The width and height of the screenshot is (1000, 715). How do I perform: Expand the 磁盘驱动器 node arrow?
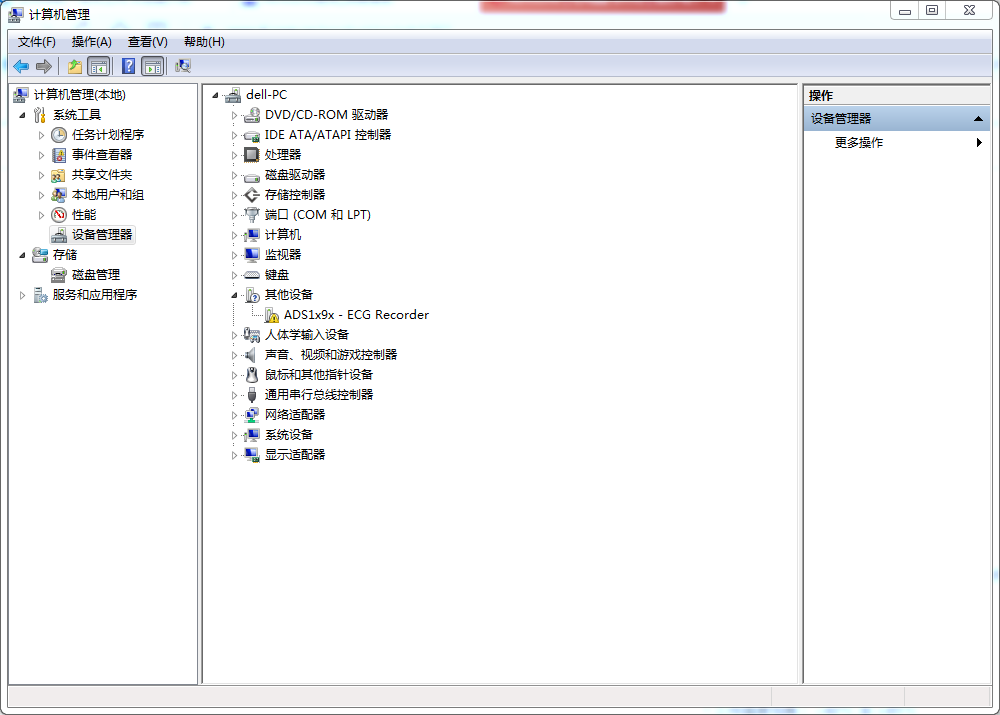[x=234, y=175]
